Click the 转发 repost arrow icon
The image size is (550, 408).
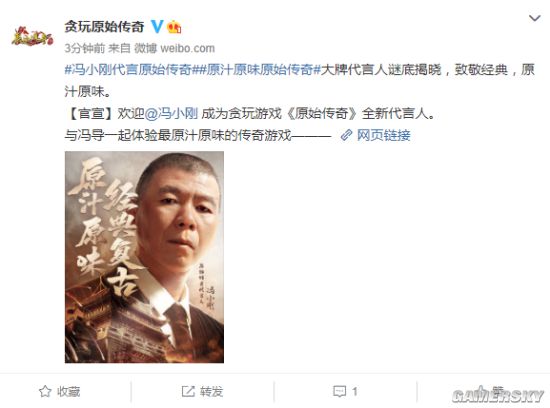188,391
